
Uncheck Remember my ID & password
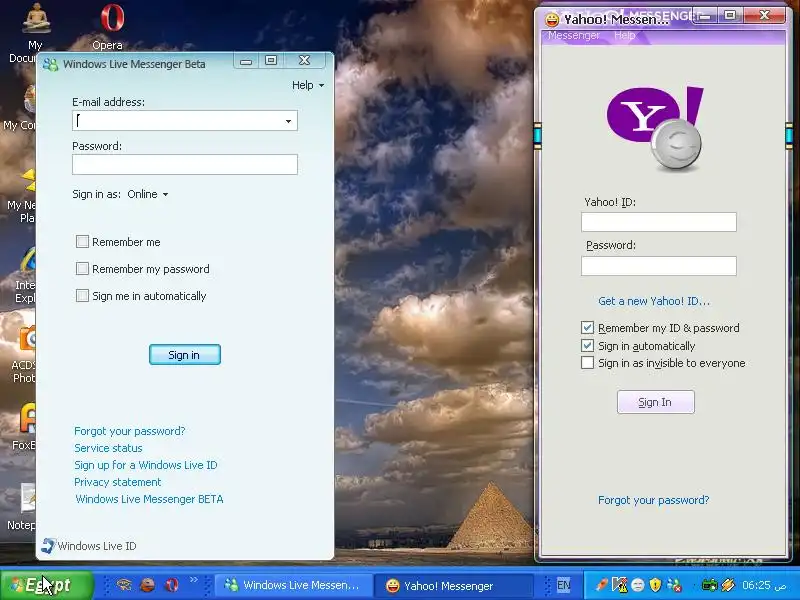click(x=587, y=328)
